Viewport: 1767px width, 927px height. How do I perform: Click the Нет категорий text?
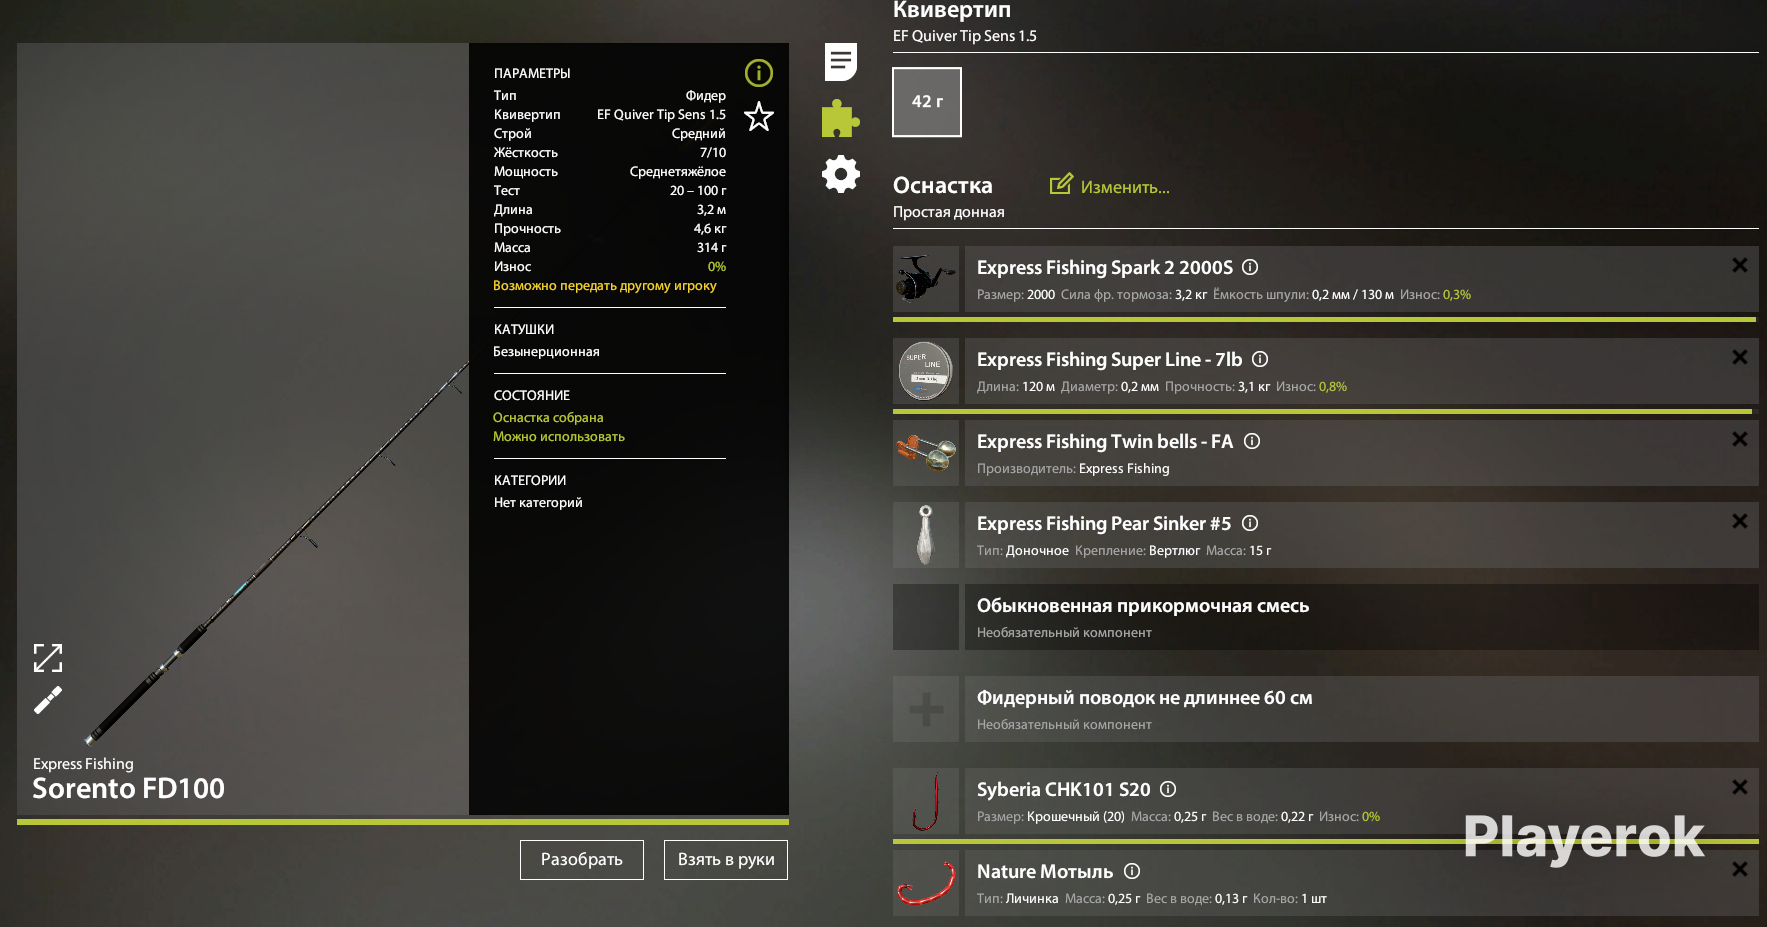click(538, 503)
